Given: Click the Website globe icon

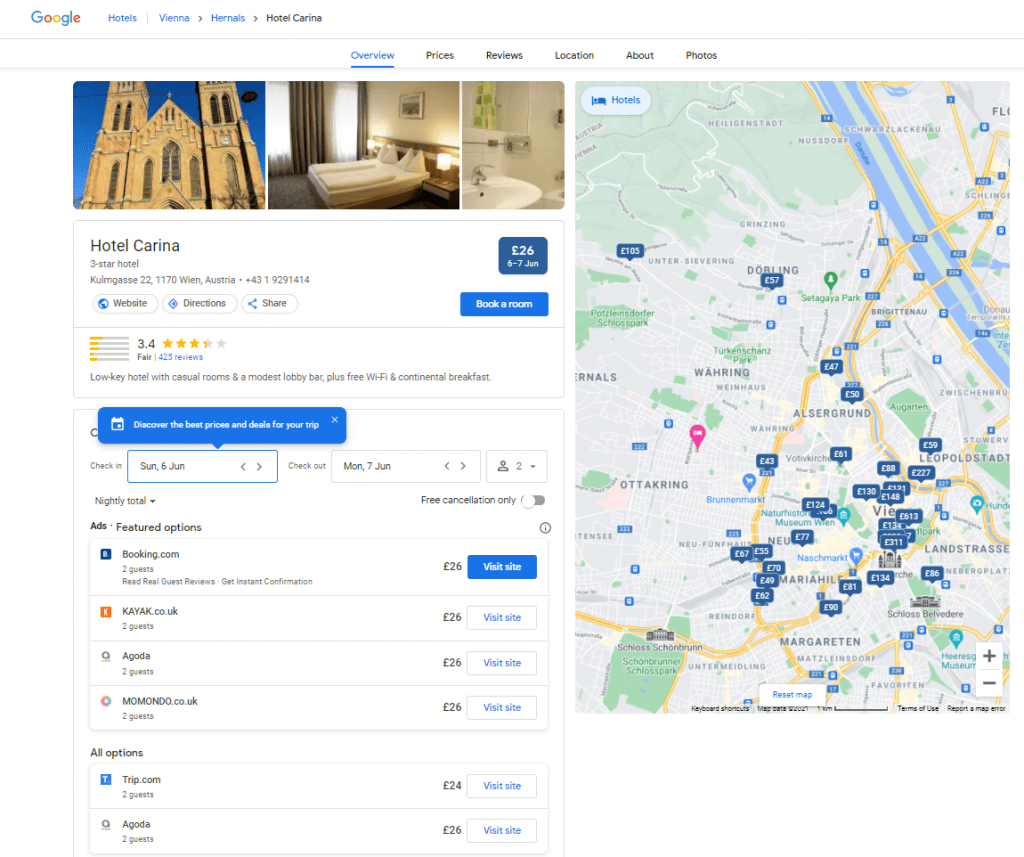Looking at the screenshot, I should (103, 302).
